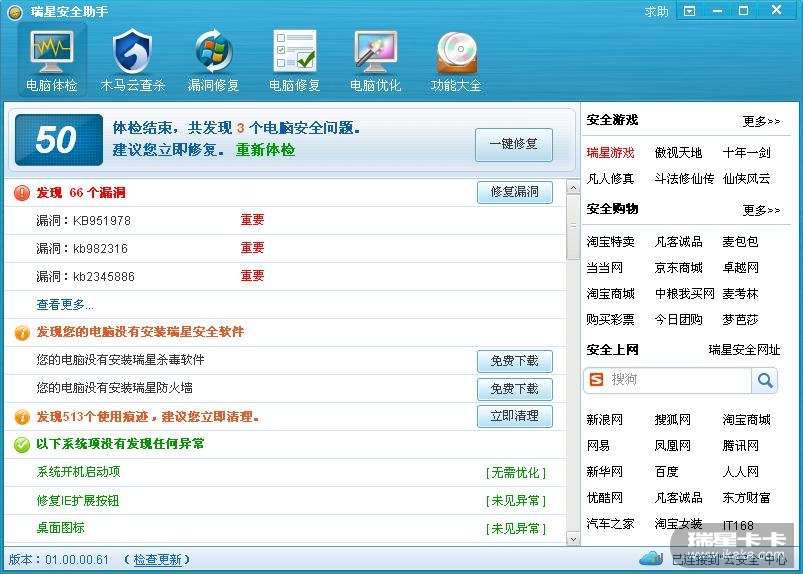Open the 东方财富 site link
Viewport: 803px width, 574px height.
point(747,498)
